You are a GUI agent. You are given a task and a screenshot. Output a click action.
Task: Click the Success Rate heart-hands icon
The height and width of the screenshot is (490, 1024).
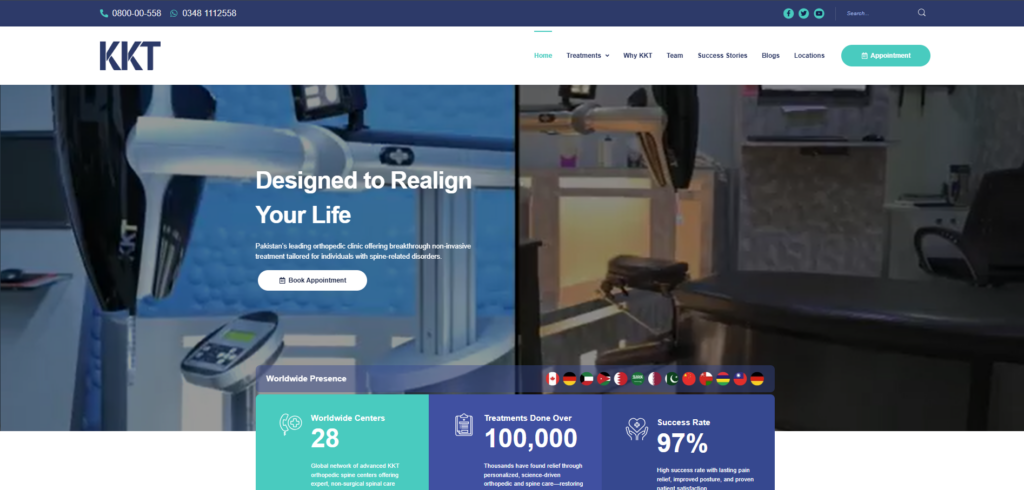(637, 429)
